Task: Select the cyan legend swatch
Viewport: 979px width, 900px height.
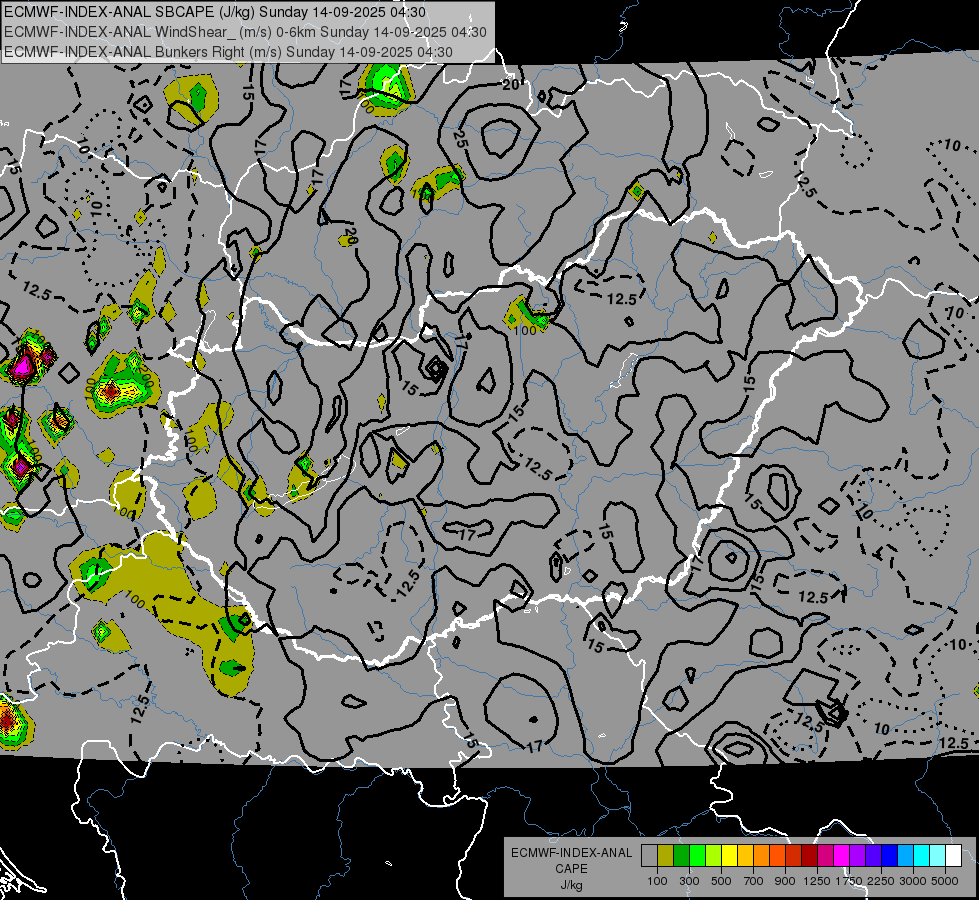Action: [x=922, y=855]
